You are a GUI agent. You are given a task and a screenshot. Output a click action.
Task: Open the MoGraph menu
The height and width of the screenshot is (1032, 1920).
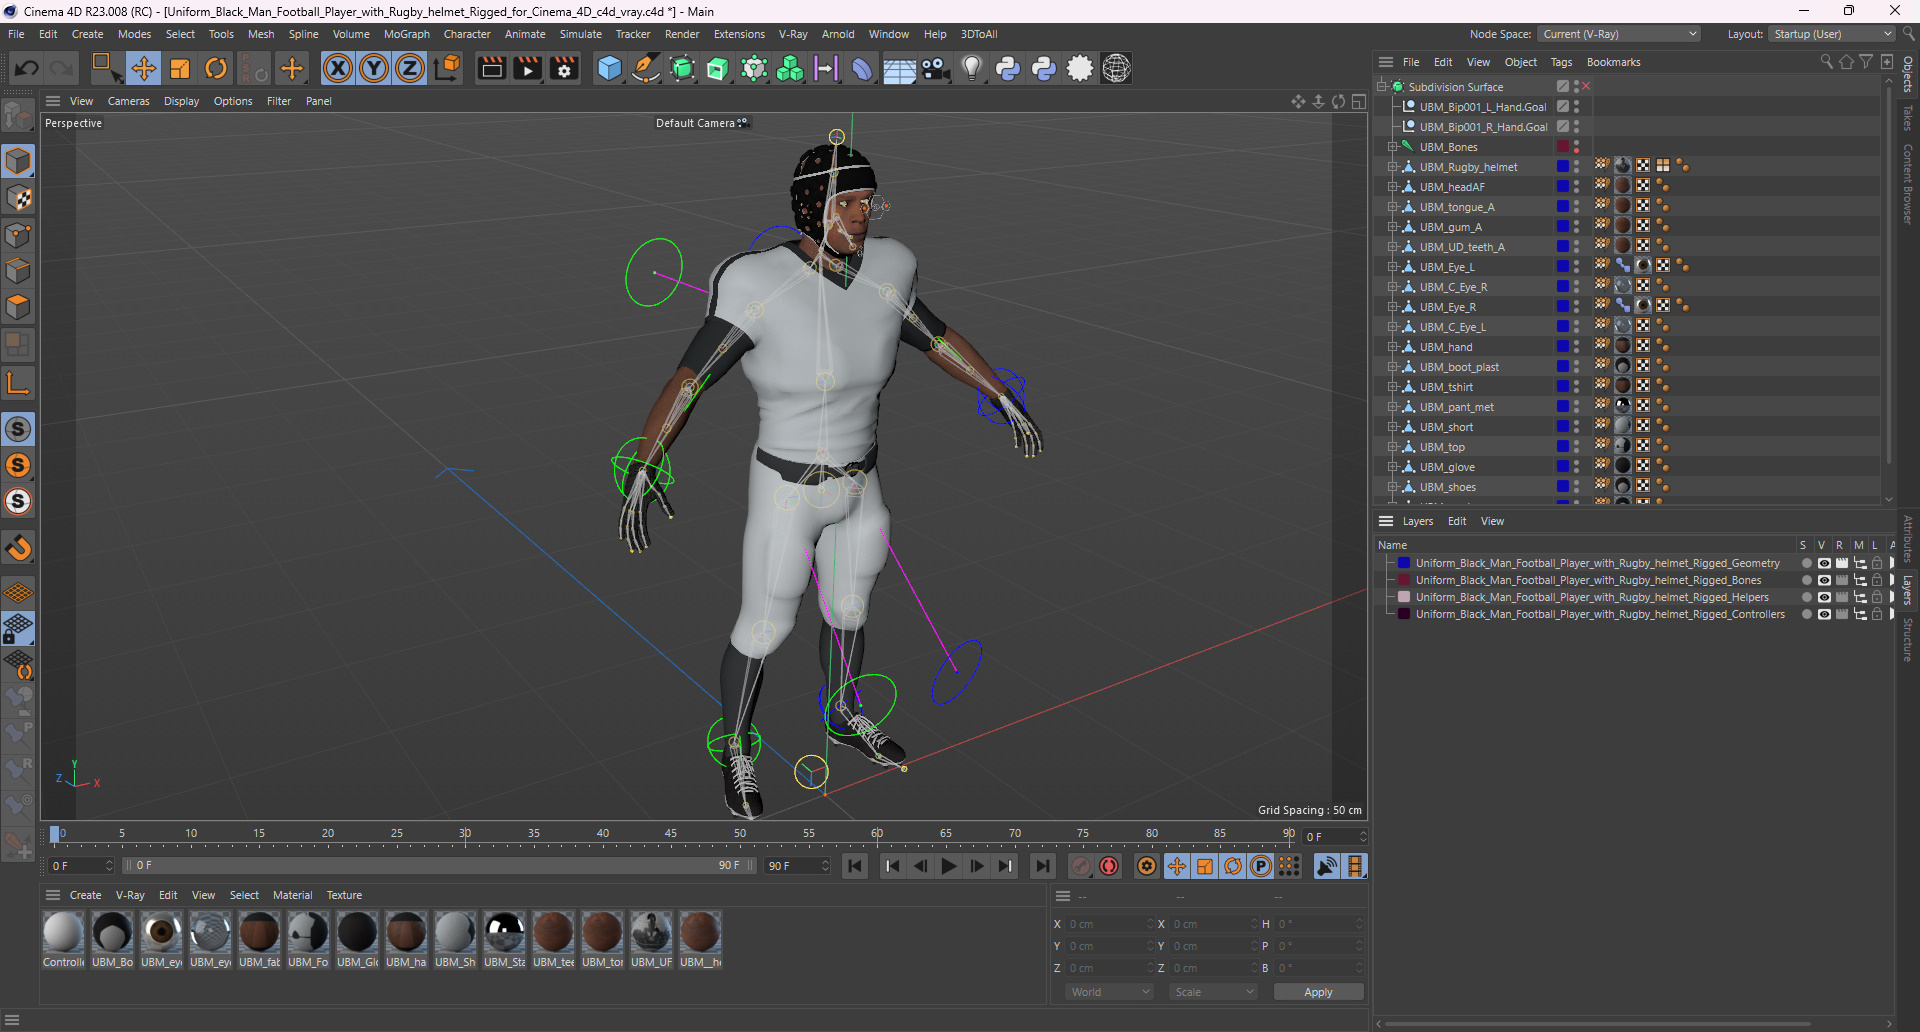pos(406,34)
